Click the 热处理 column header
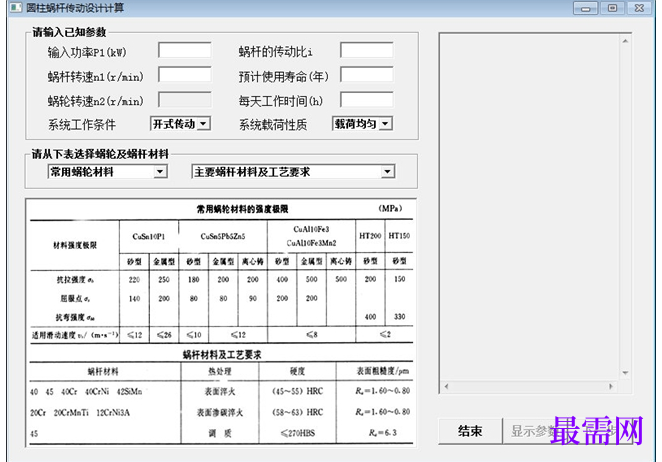This screenshot has width=662, height=462. [x=220, y=371]
